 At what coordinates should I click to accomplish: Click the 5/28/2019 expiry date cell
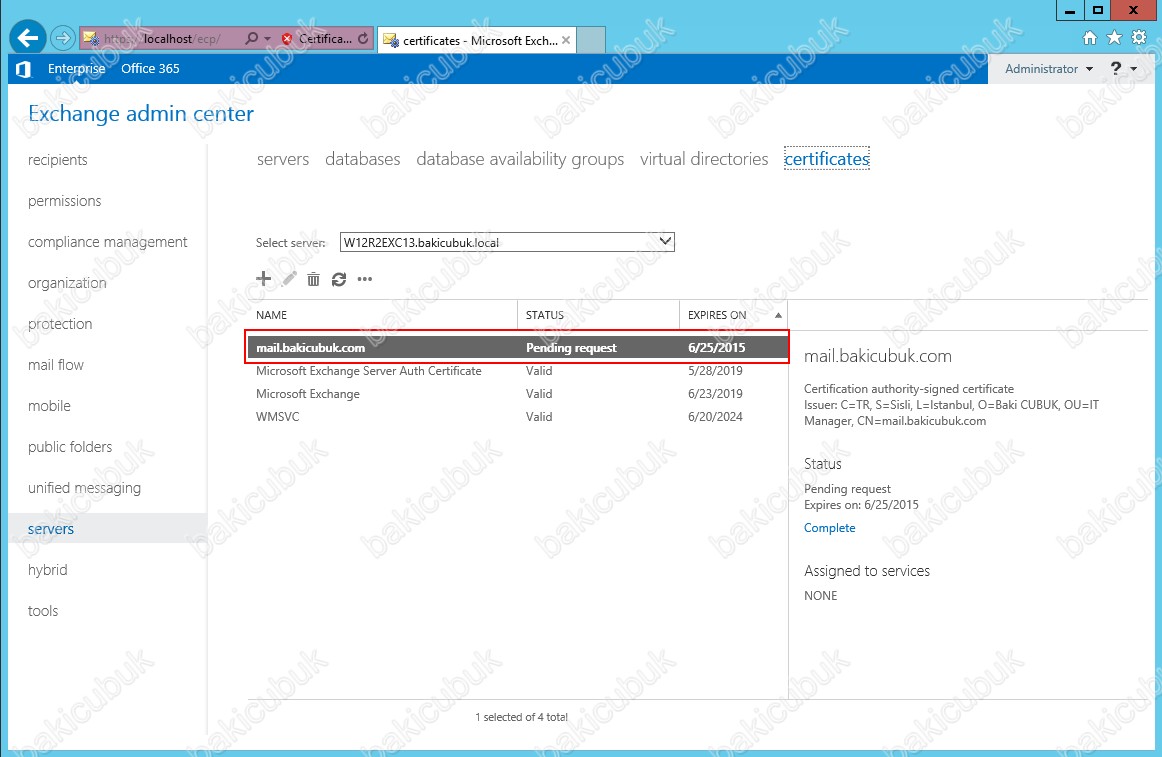(715, 371)
